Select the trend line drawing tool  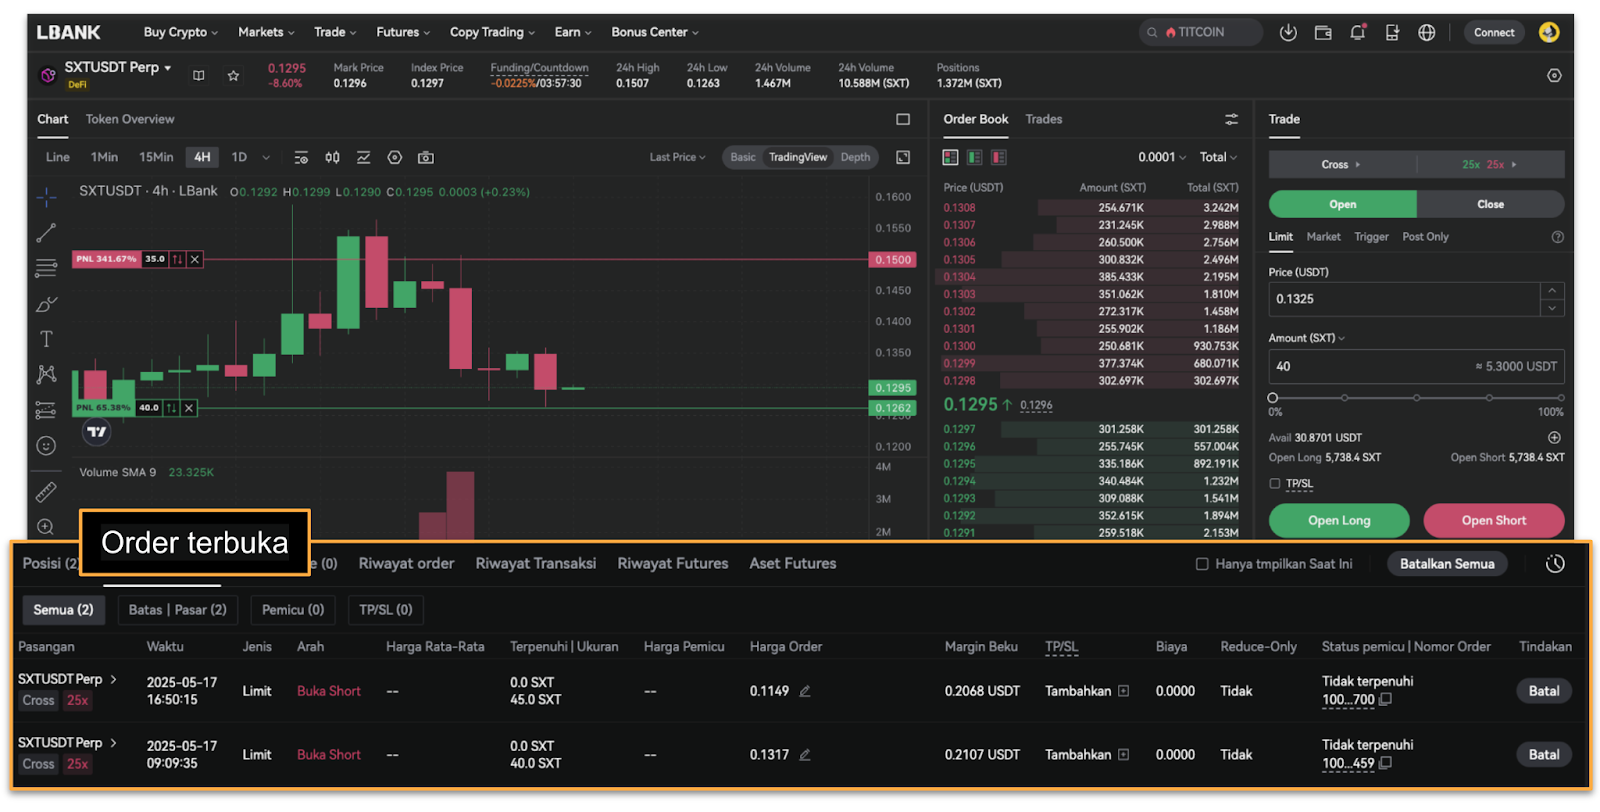46,233
